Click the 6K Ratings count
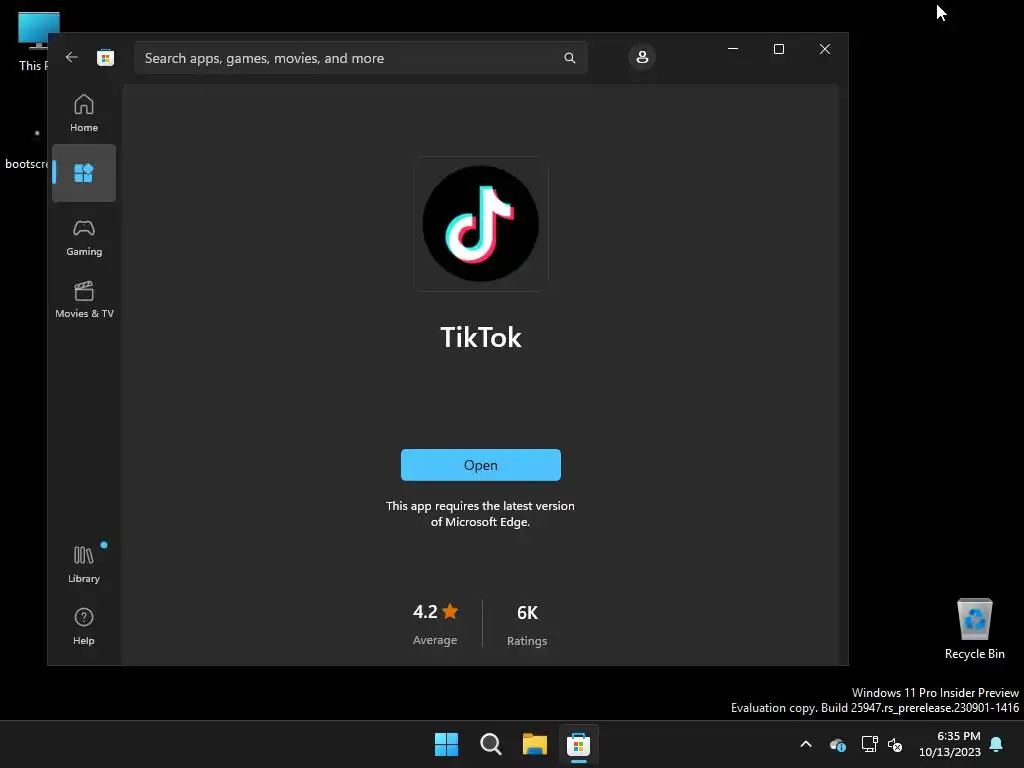Screen dimensions: 1024x768 coord(527,624)
